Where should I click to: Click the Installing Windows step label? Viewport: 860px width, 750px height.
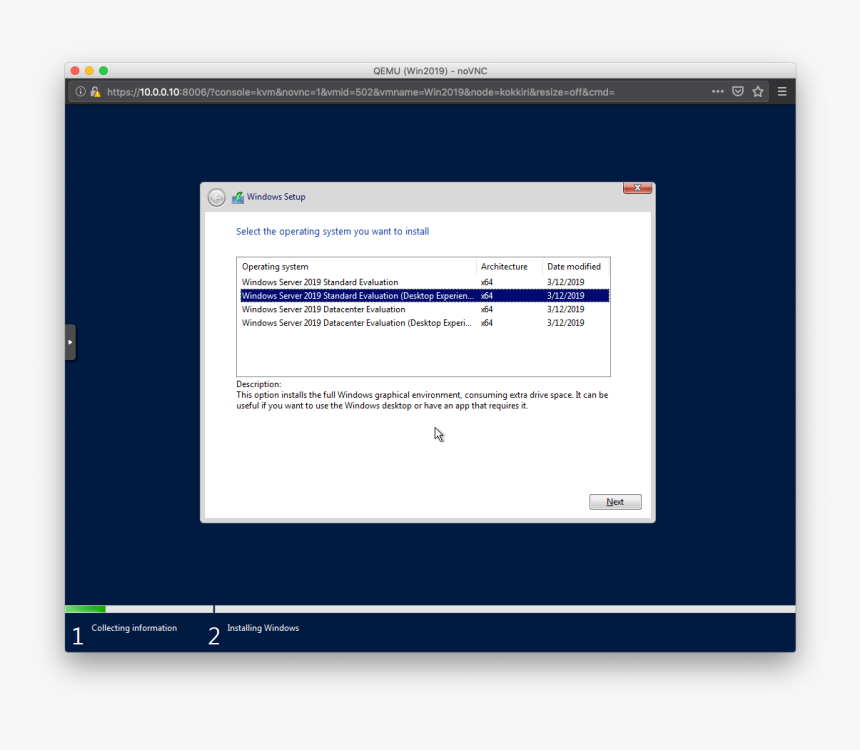coord(263,628)
